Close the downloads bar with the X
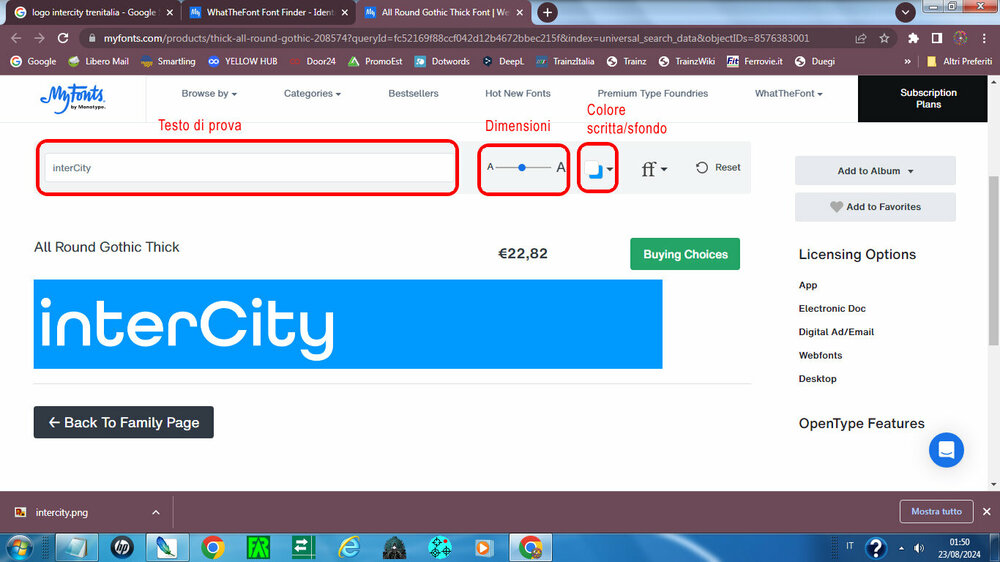Viewport: 1000px width, 562px height. pyautogui.click(x=987, y=512)
